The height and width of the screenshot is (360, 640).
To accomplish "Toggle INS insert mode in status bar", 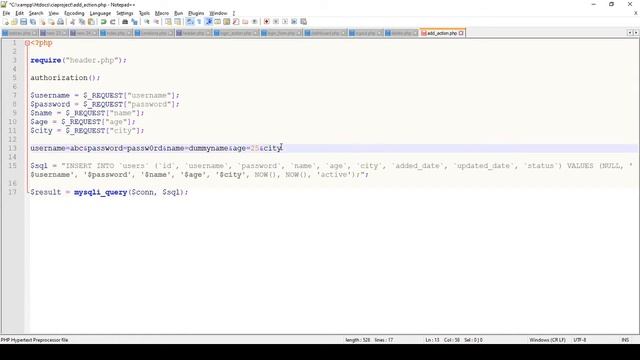I will [x=625, y=340].
